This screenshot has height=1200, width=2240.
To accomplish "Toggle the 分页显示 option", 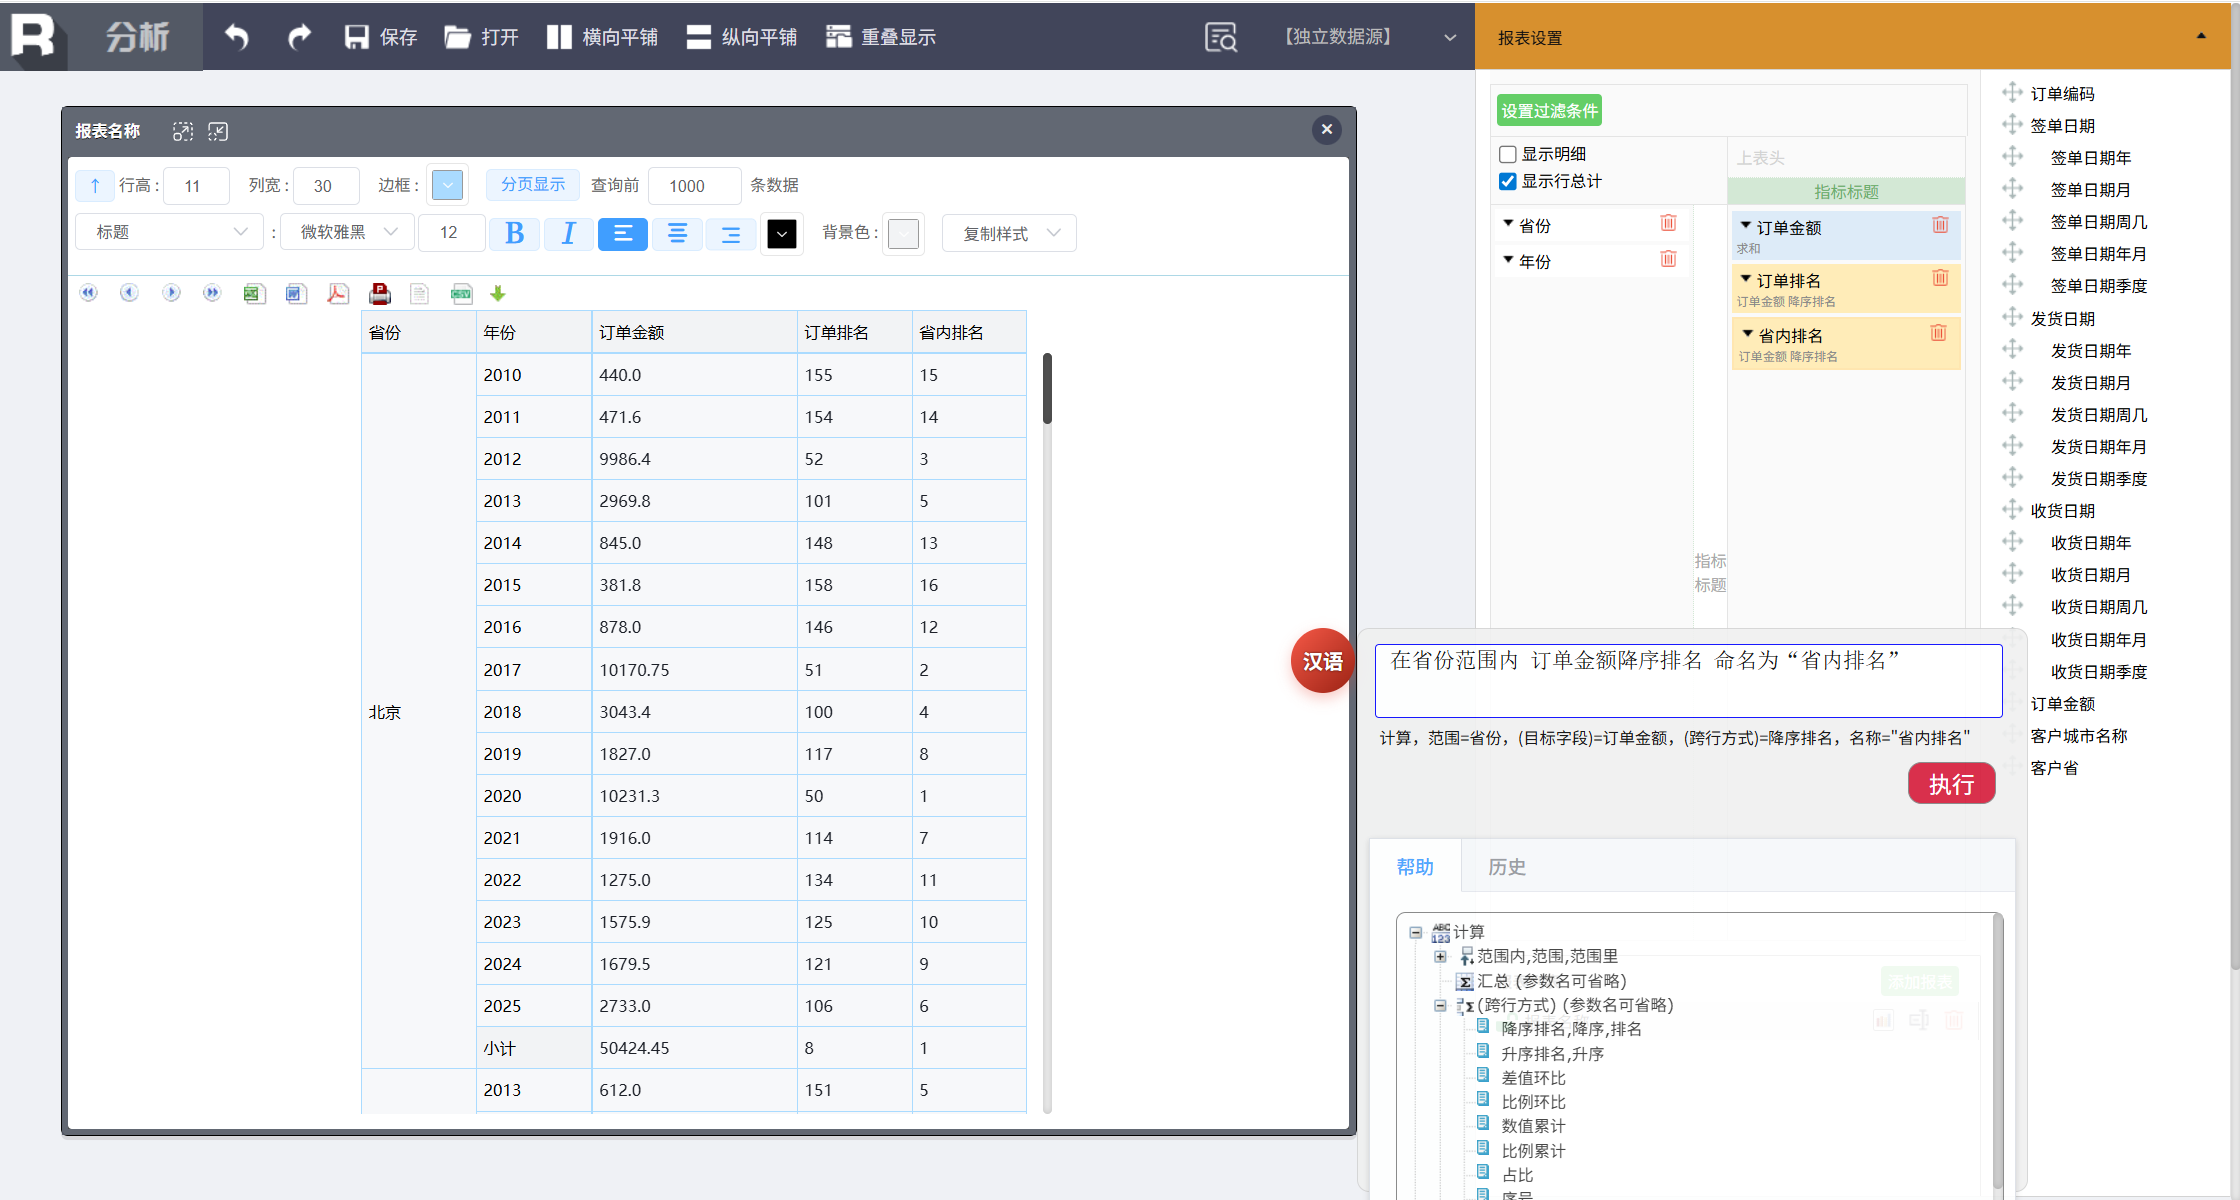I will click(x=532, y=185).
